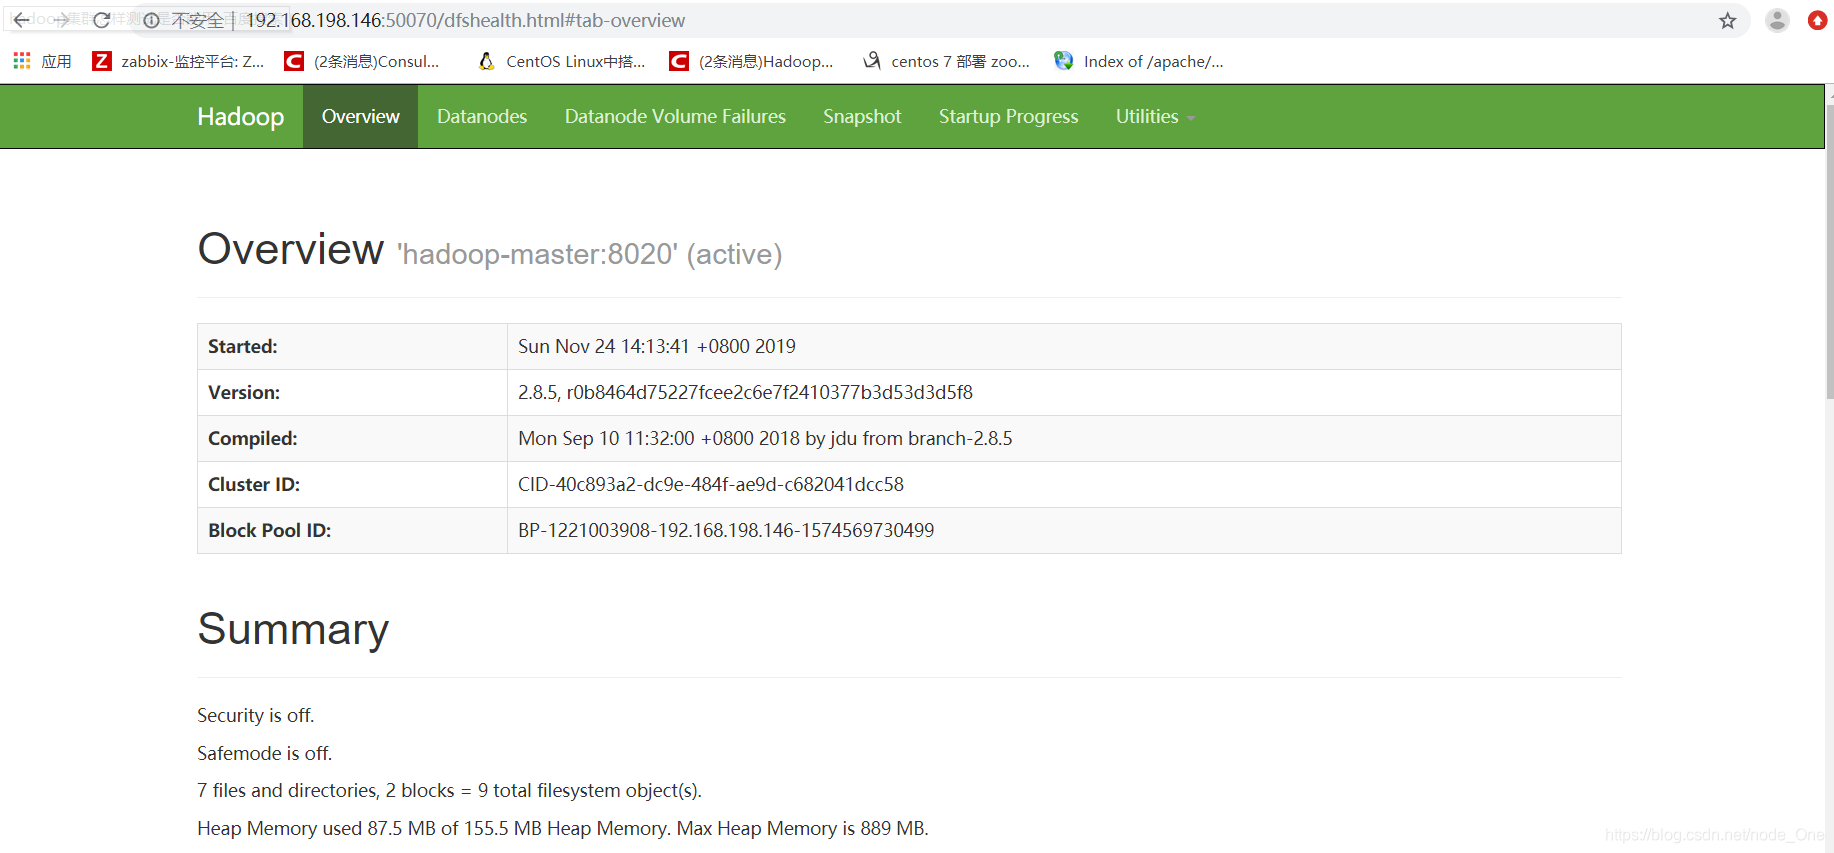Click the 'Started:' row label
This screenshot has height=853, width=1834.
(243, 346)
